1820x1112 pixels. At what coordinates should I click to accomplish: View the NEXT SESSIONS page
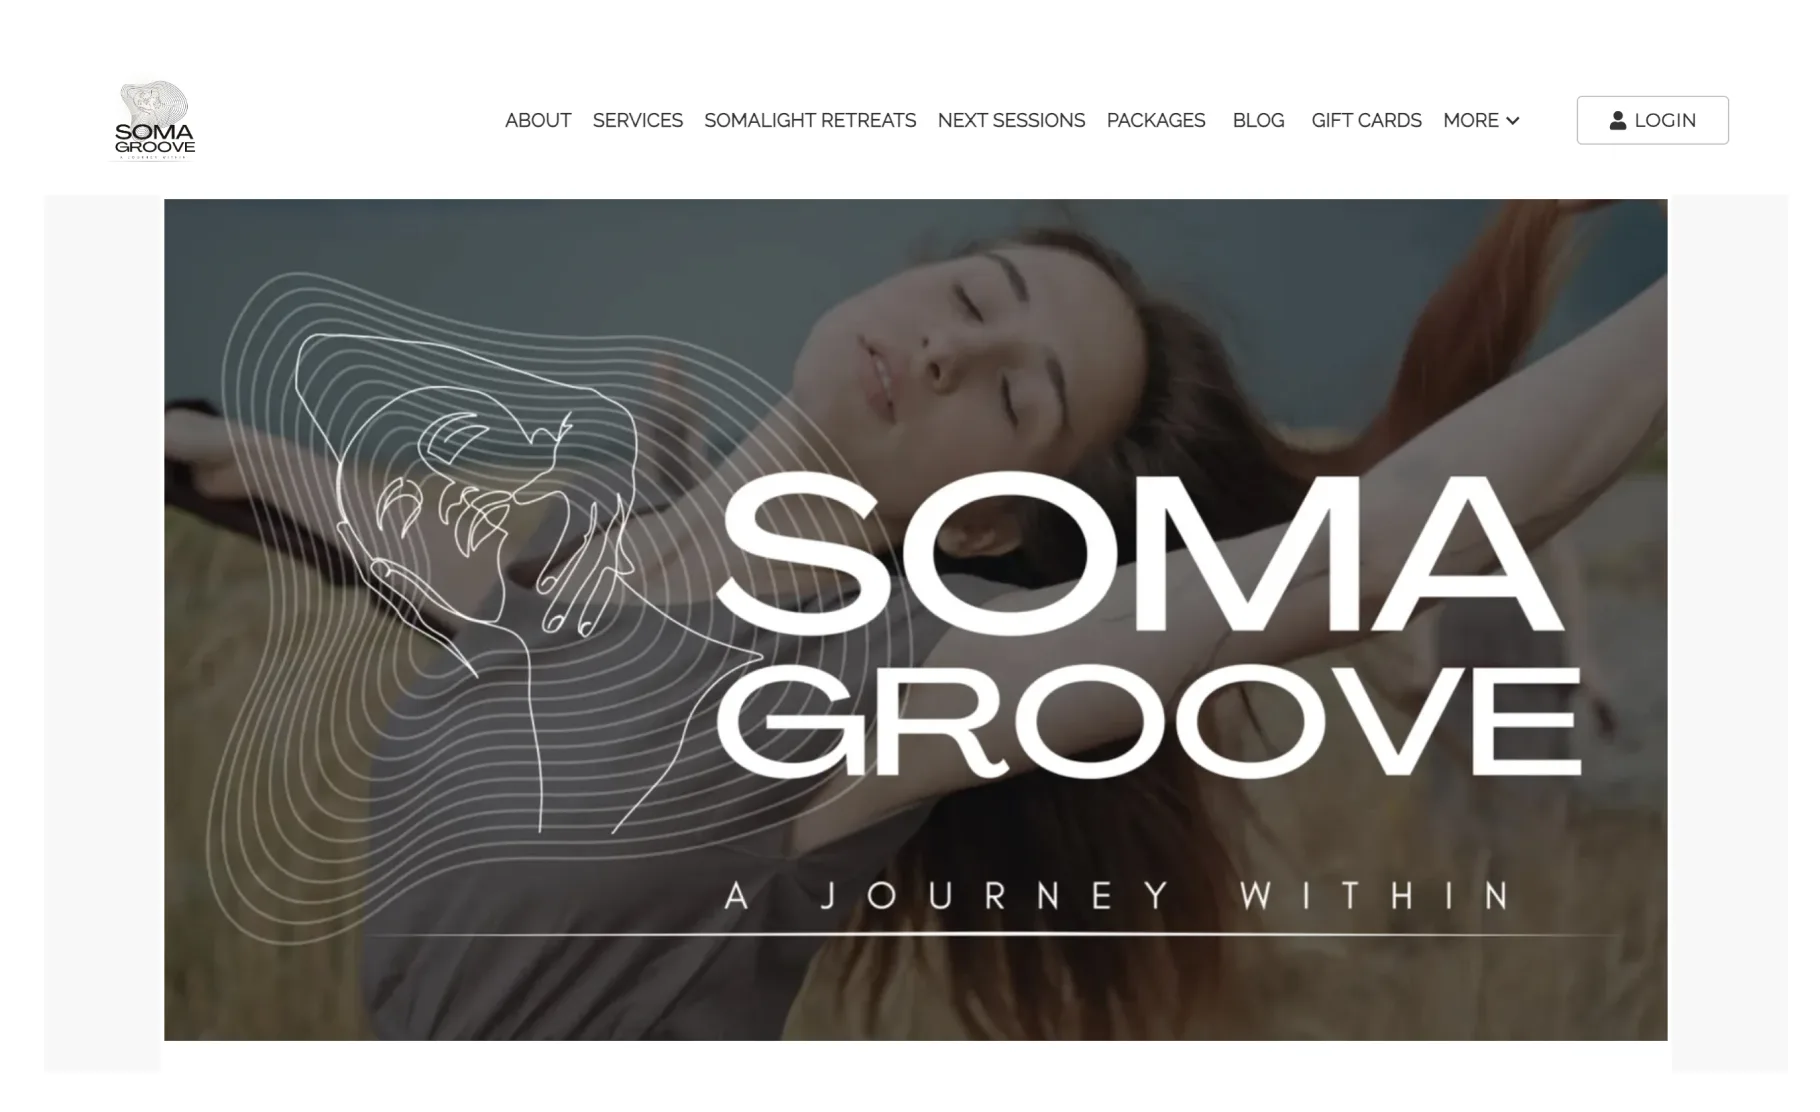[x=1011, y=121]
